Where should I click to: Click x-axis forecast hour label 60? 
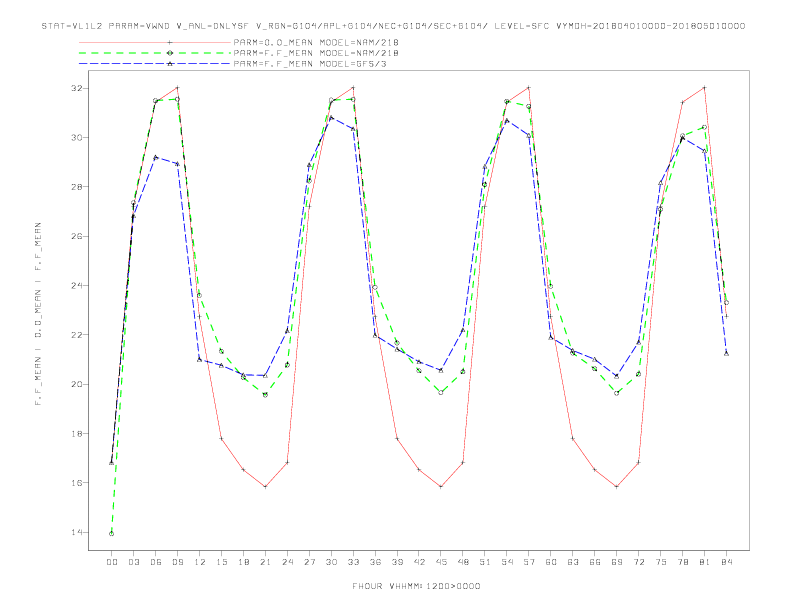(x=551, y=562)
